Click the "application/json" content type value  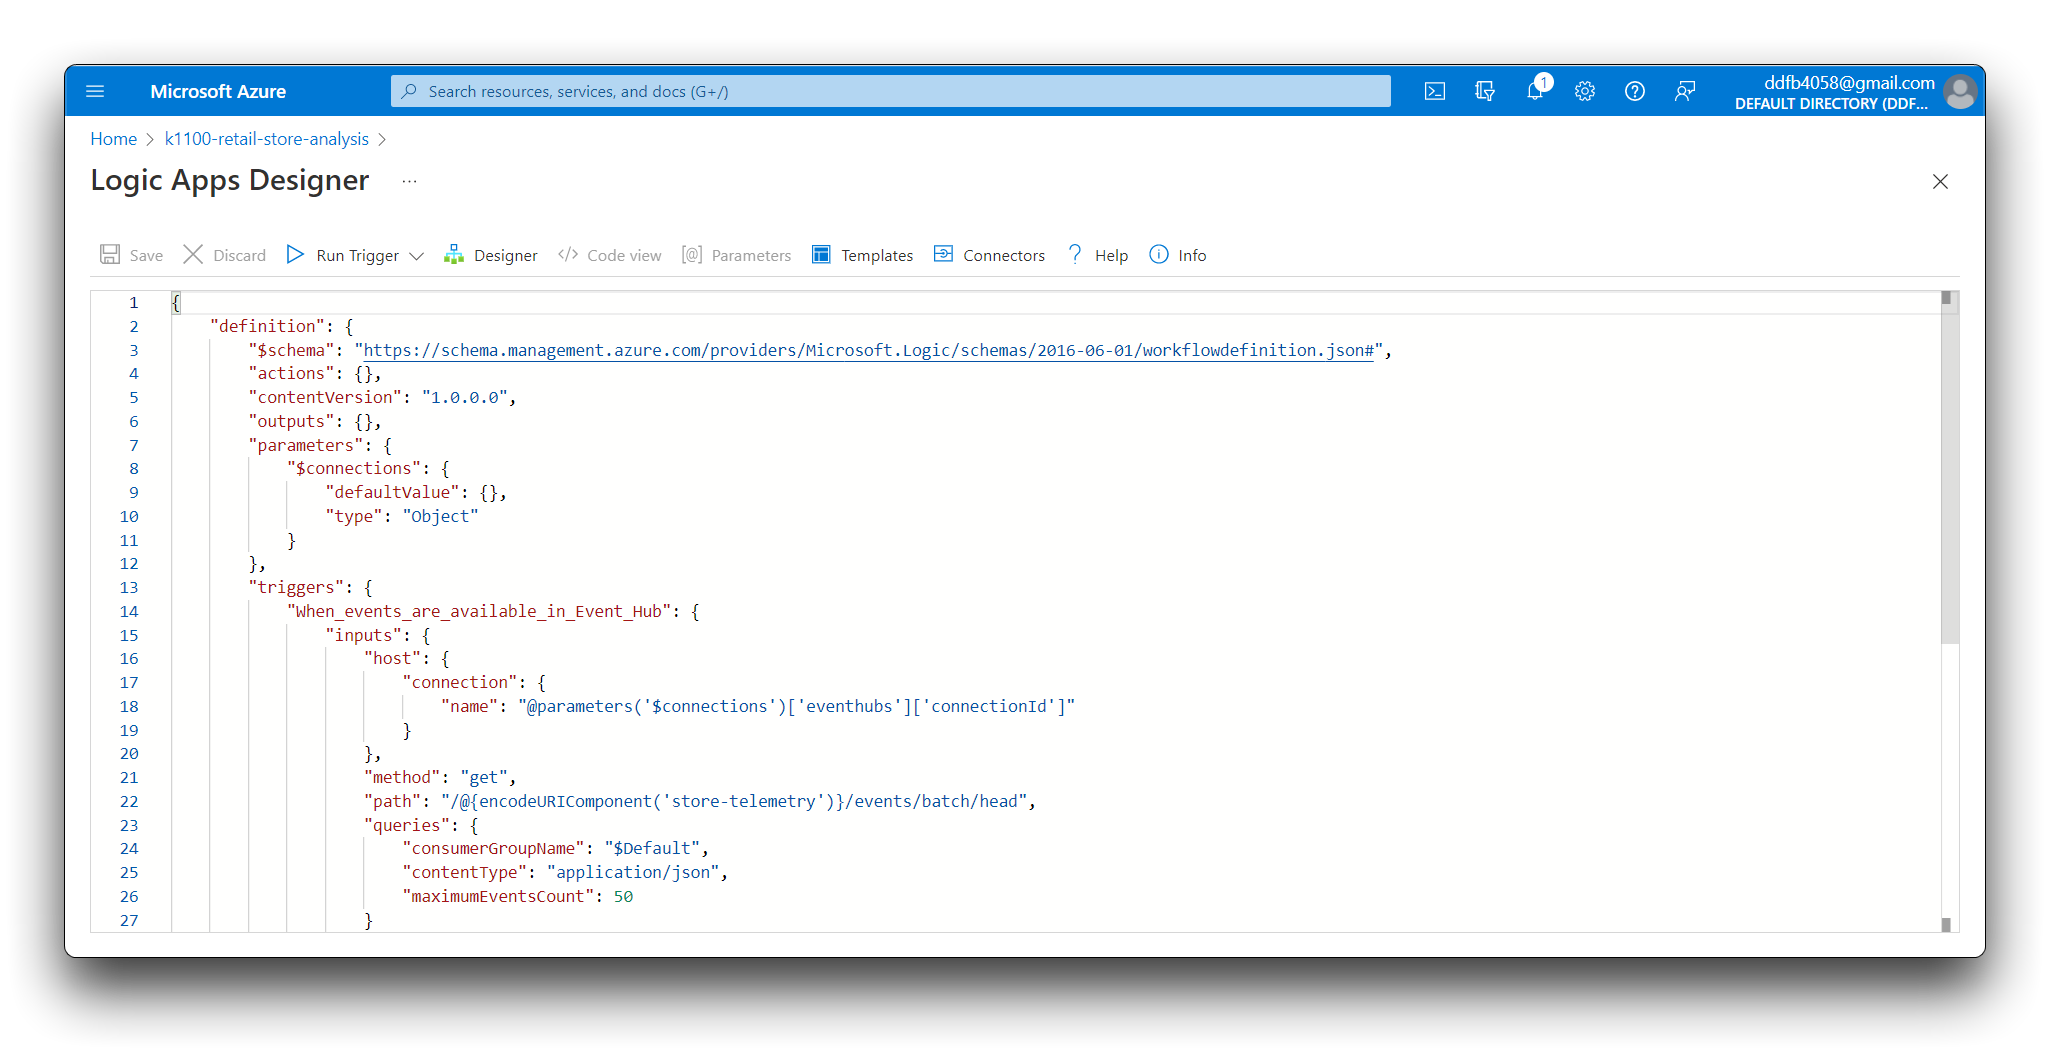coord(633,872)
